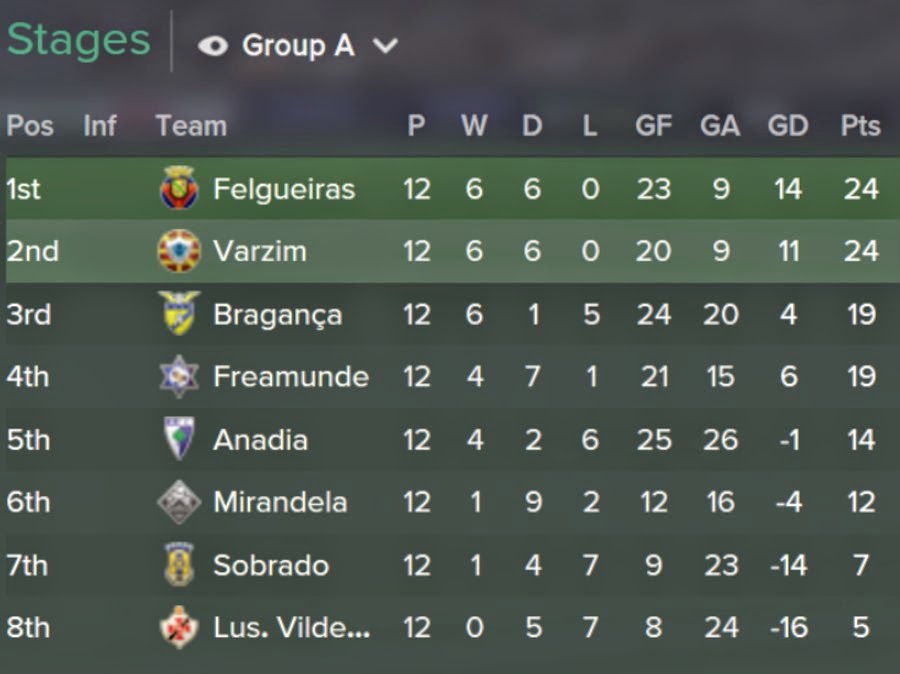Open the Mirandela diamond crest
This screenshot has height=674, width=900.
click(179, 502)
